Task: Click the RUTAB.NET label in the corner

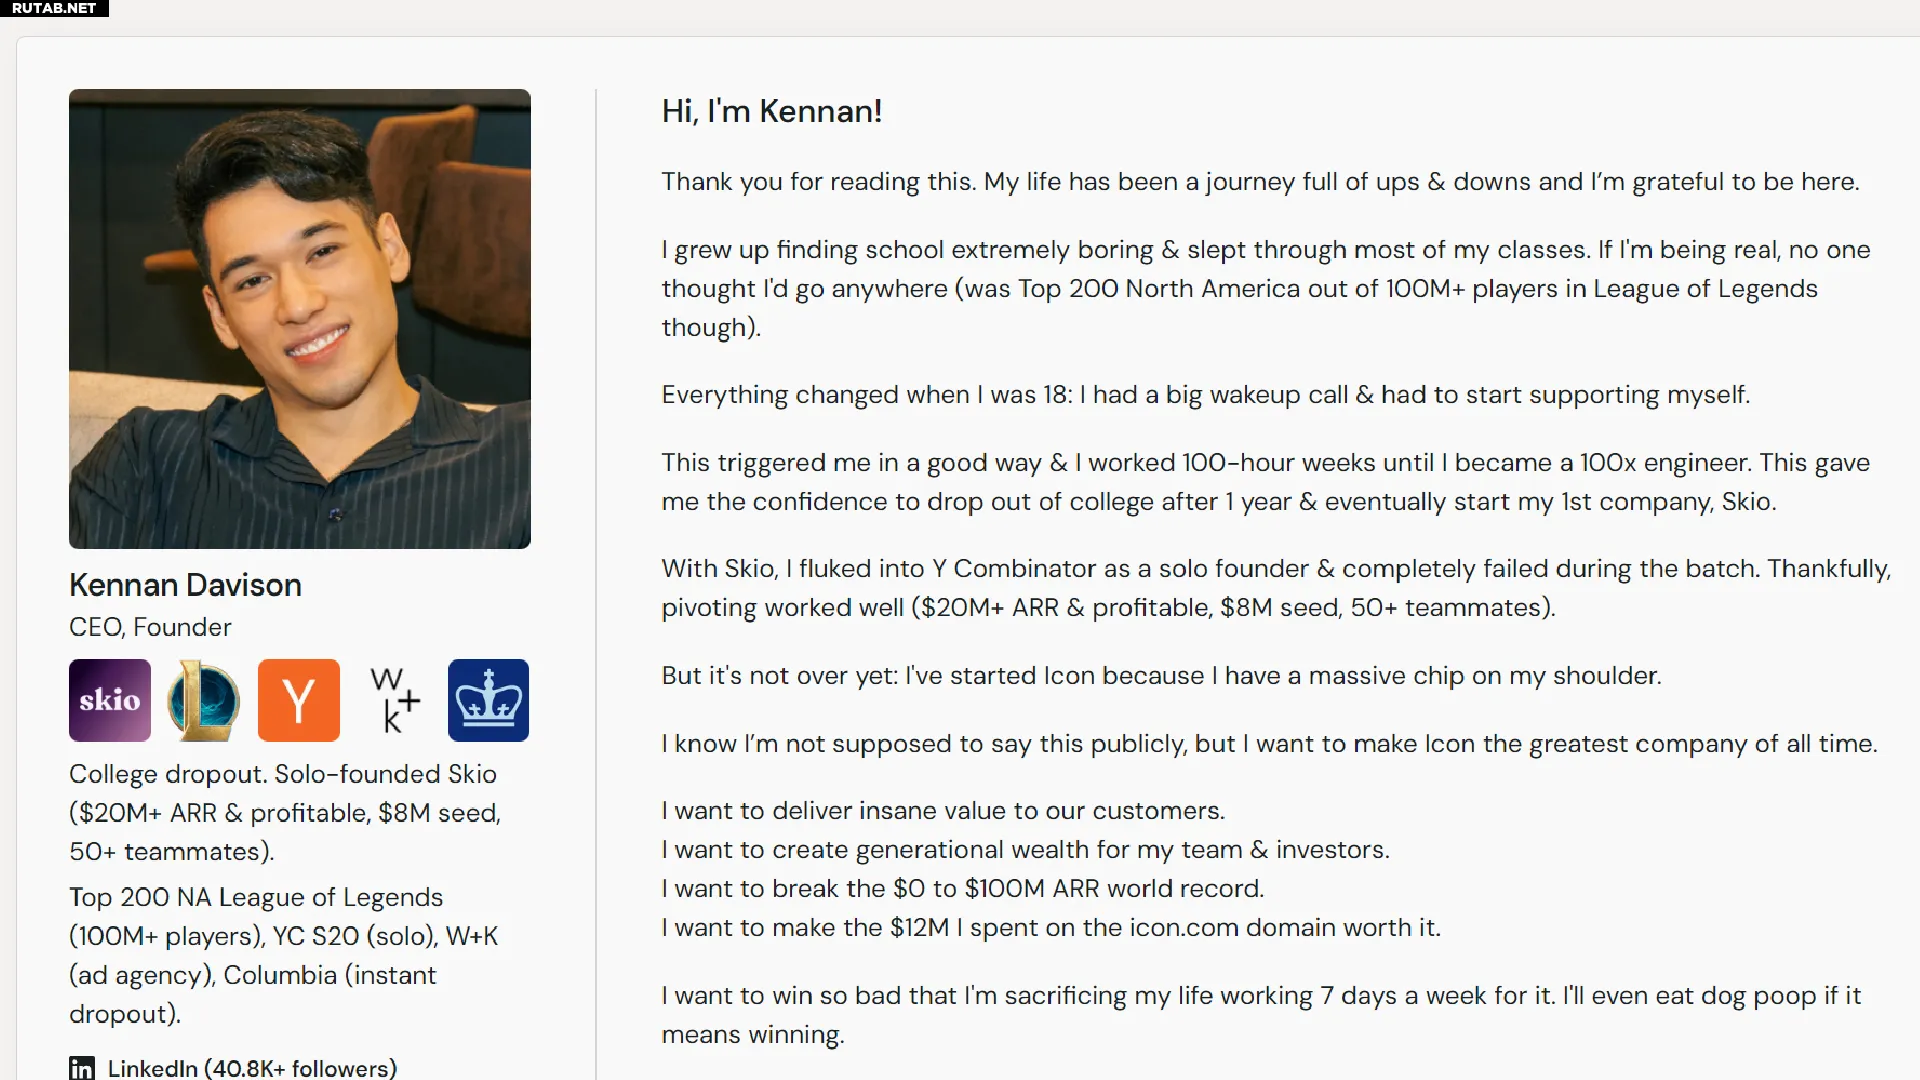Action: pyautogui.click(x=54, y=8)
